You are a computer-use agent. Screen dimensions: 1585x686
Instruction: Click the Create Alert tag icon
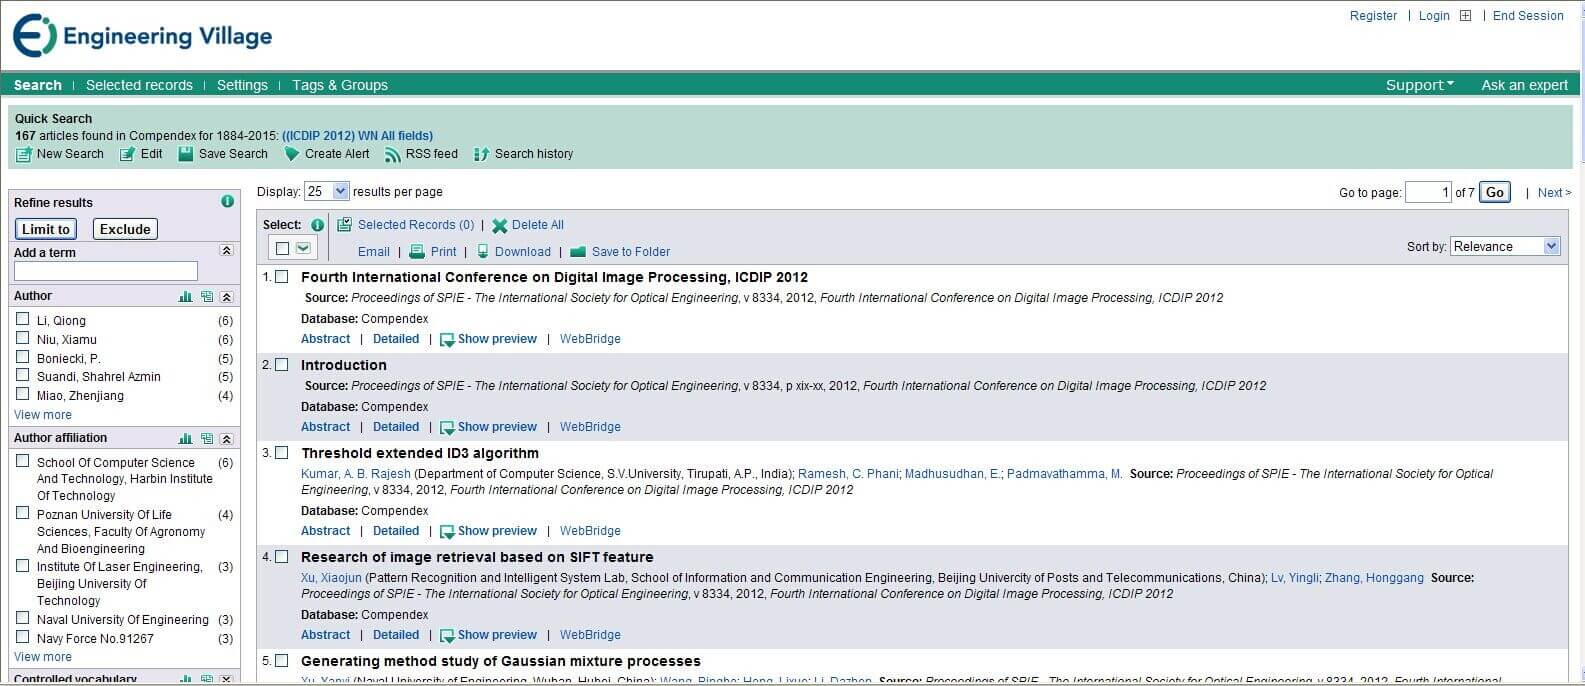[292, 154]
